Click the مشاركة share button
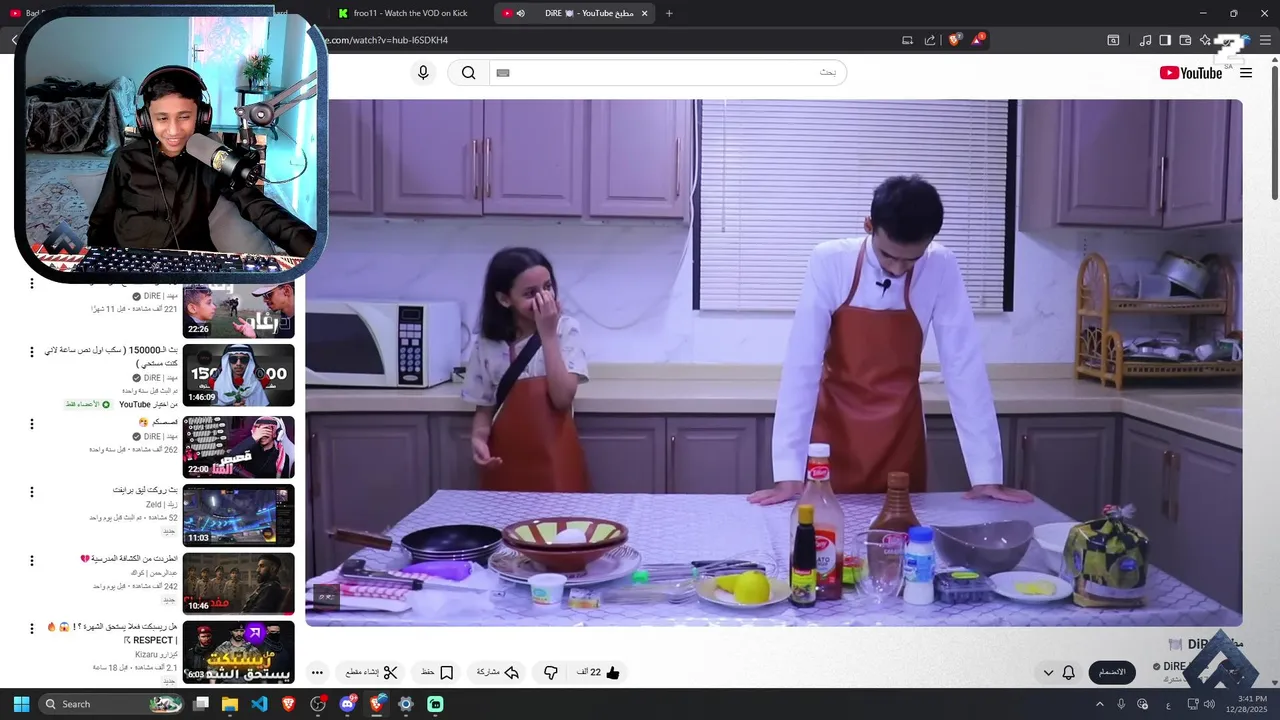1280x720 pixels. (x=498, y=673)
